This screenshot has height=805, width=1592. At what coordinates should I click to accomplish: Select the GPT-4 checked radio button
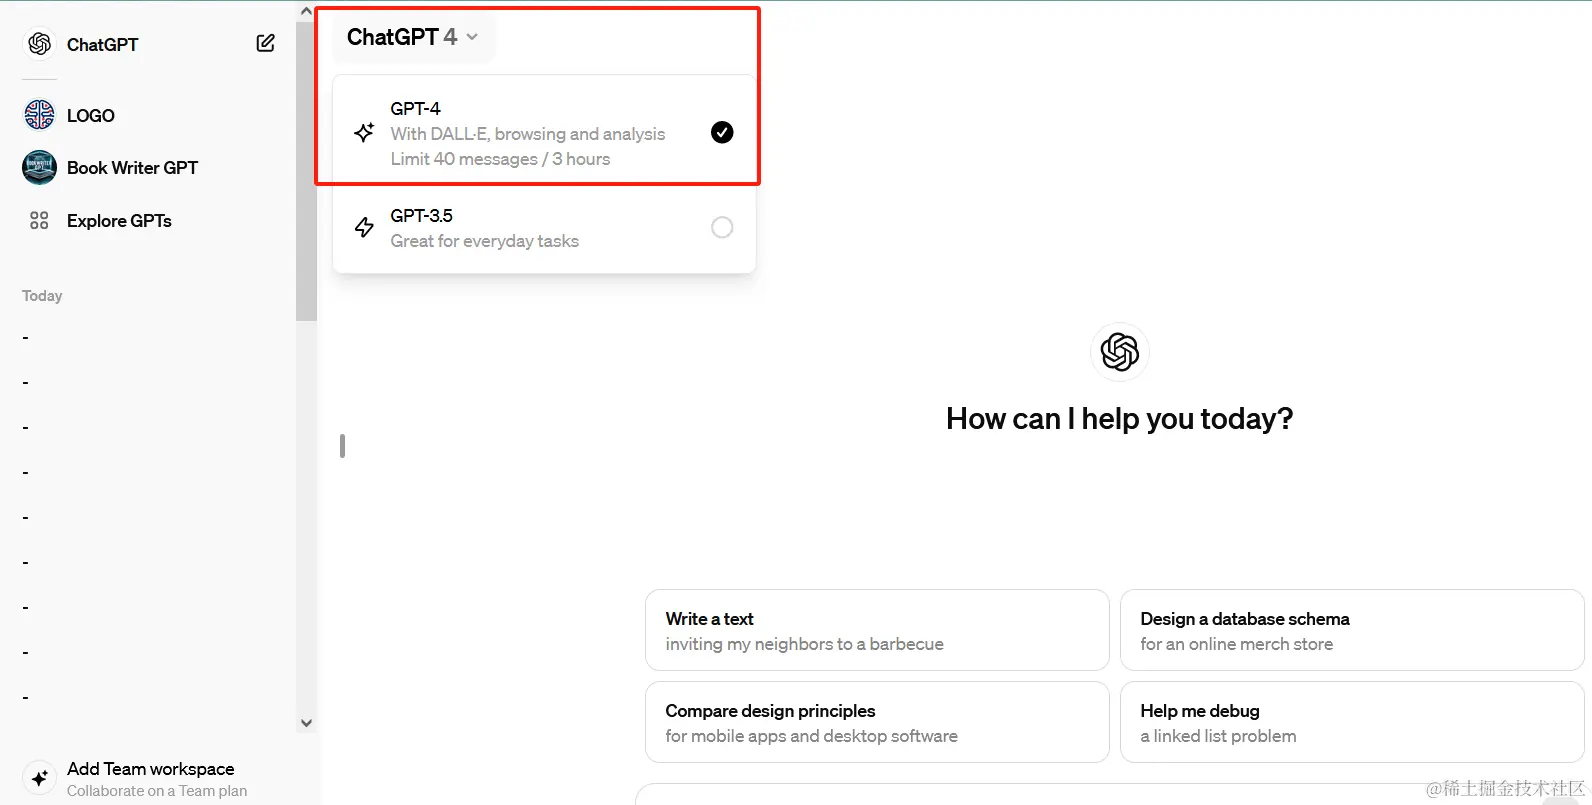[722, 132]
